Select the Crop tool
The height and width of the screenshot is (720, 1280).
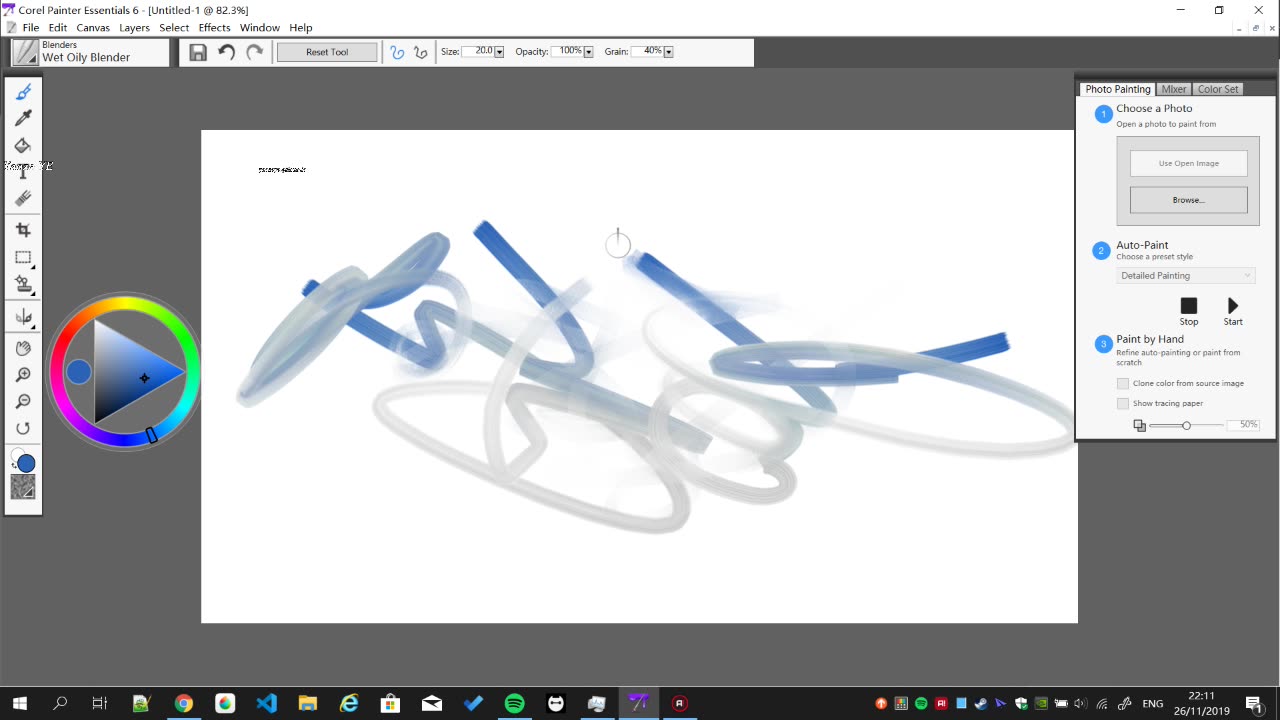(23, 229)
